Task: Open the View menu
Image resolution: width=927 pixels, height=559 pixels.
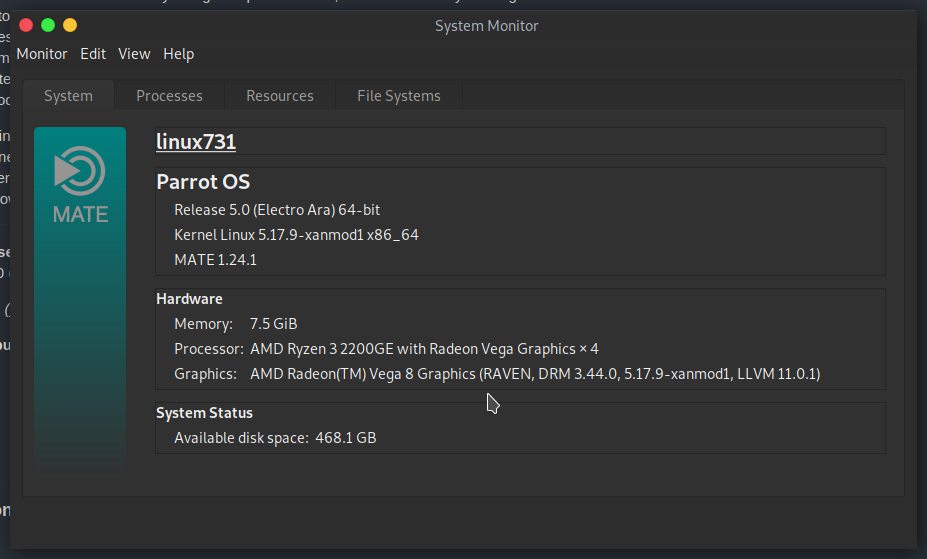Action: [134, 54]
